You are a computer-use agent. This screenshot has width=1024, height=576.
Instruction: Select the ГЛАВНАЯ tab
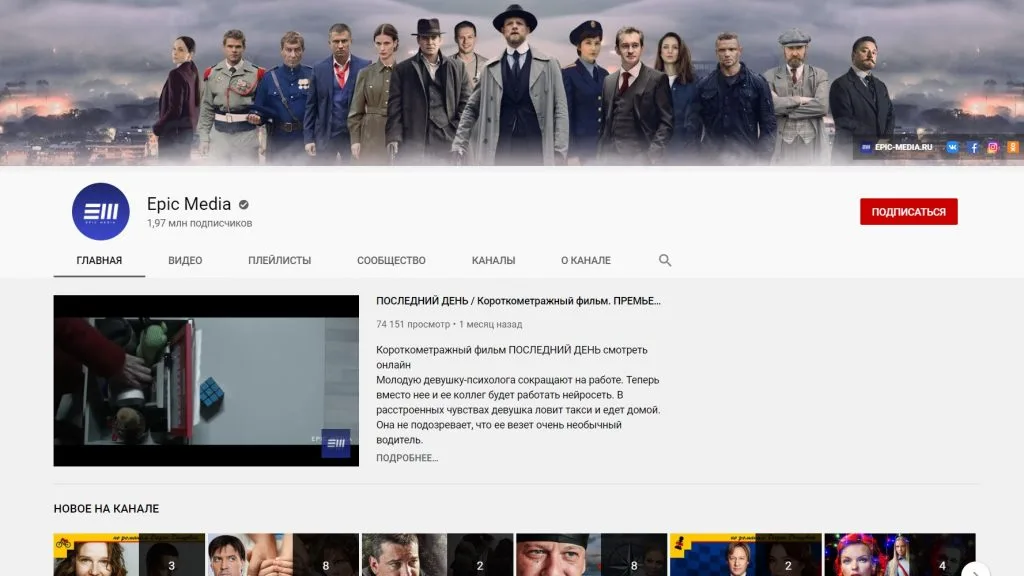(x=98, y=260)
